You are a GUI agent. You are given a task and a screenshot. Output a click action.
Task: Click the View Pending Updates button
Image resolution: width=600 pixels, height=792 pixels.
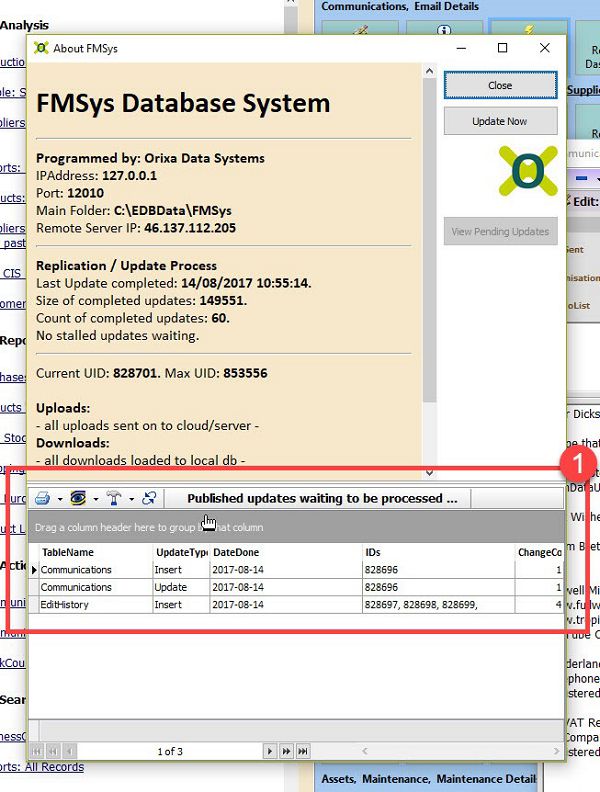coord(500,231)
